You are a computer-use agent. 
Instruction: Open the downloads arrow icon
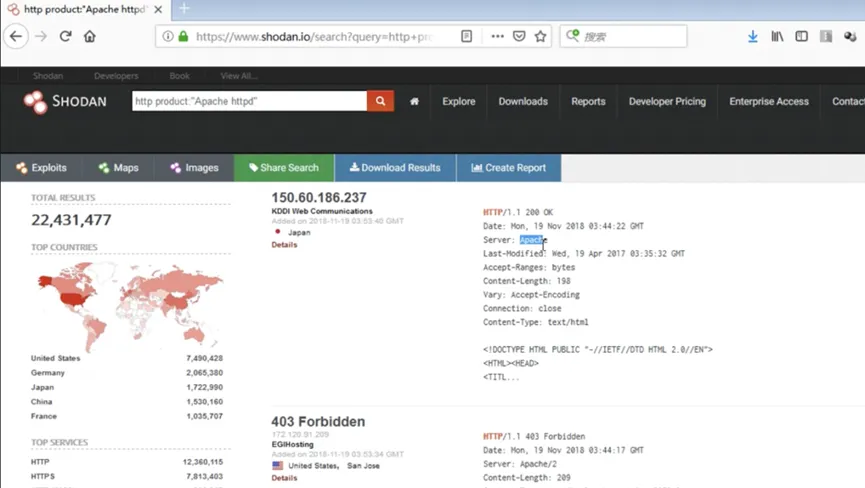pos(752,36)
